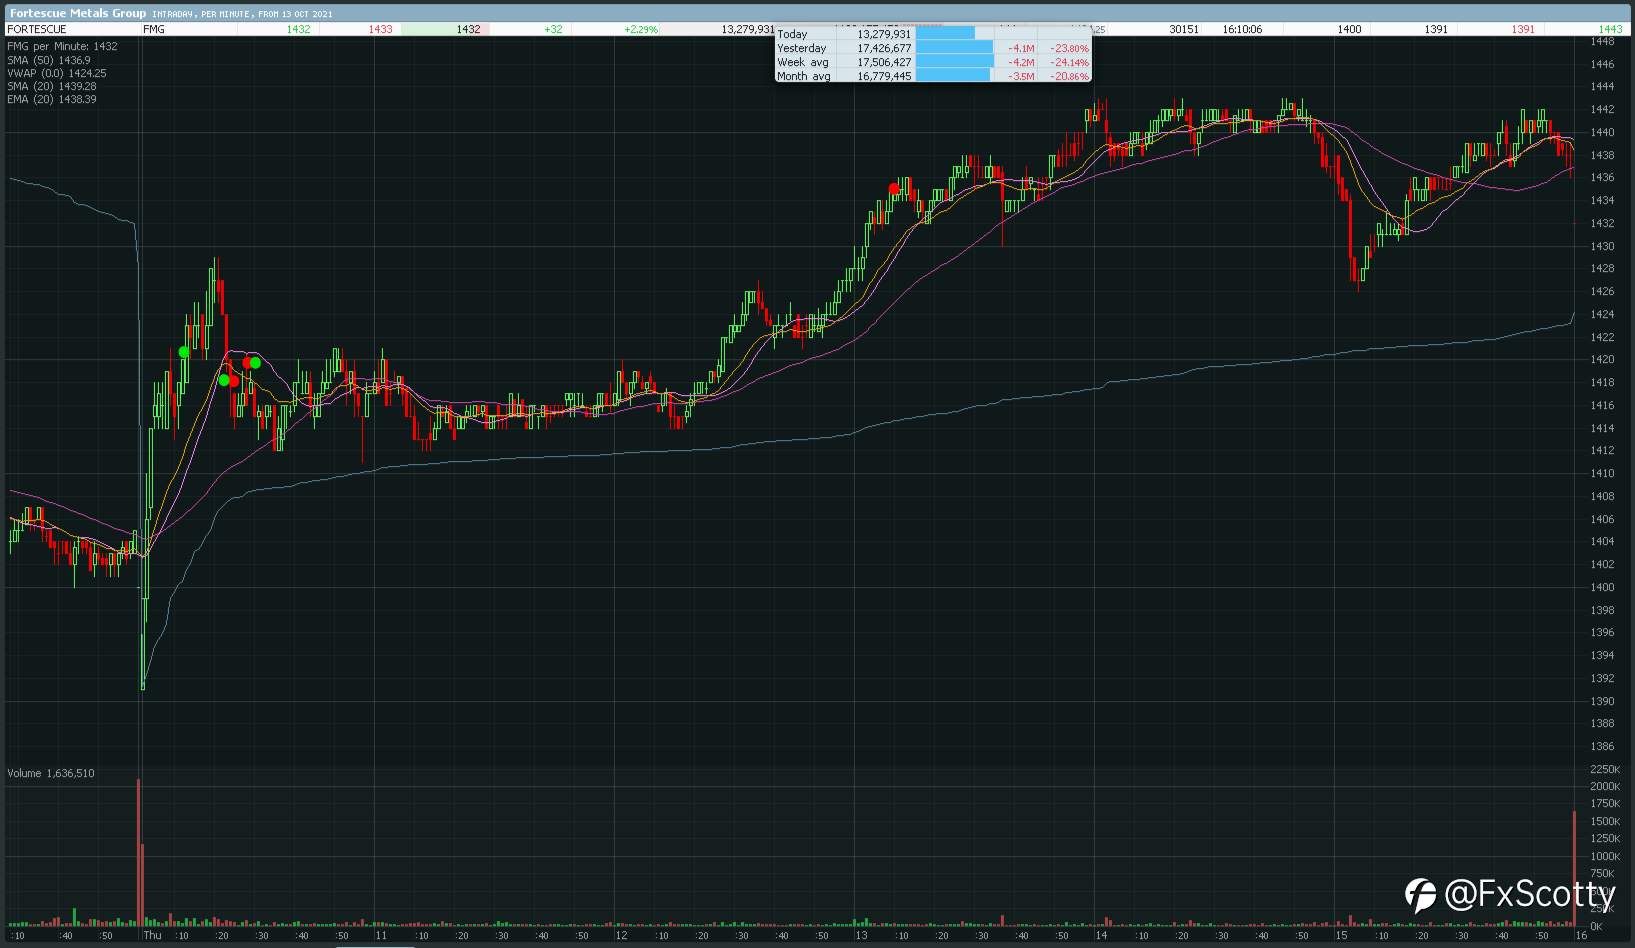Screen dimensions: 1635x948
Task: Select the SMA (50) 1436.9 indicator label
Action: (x=48, y=60)
